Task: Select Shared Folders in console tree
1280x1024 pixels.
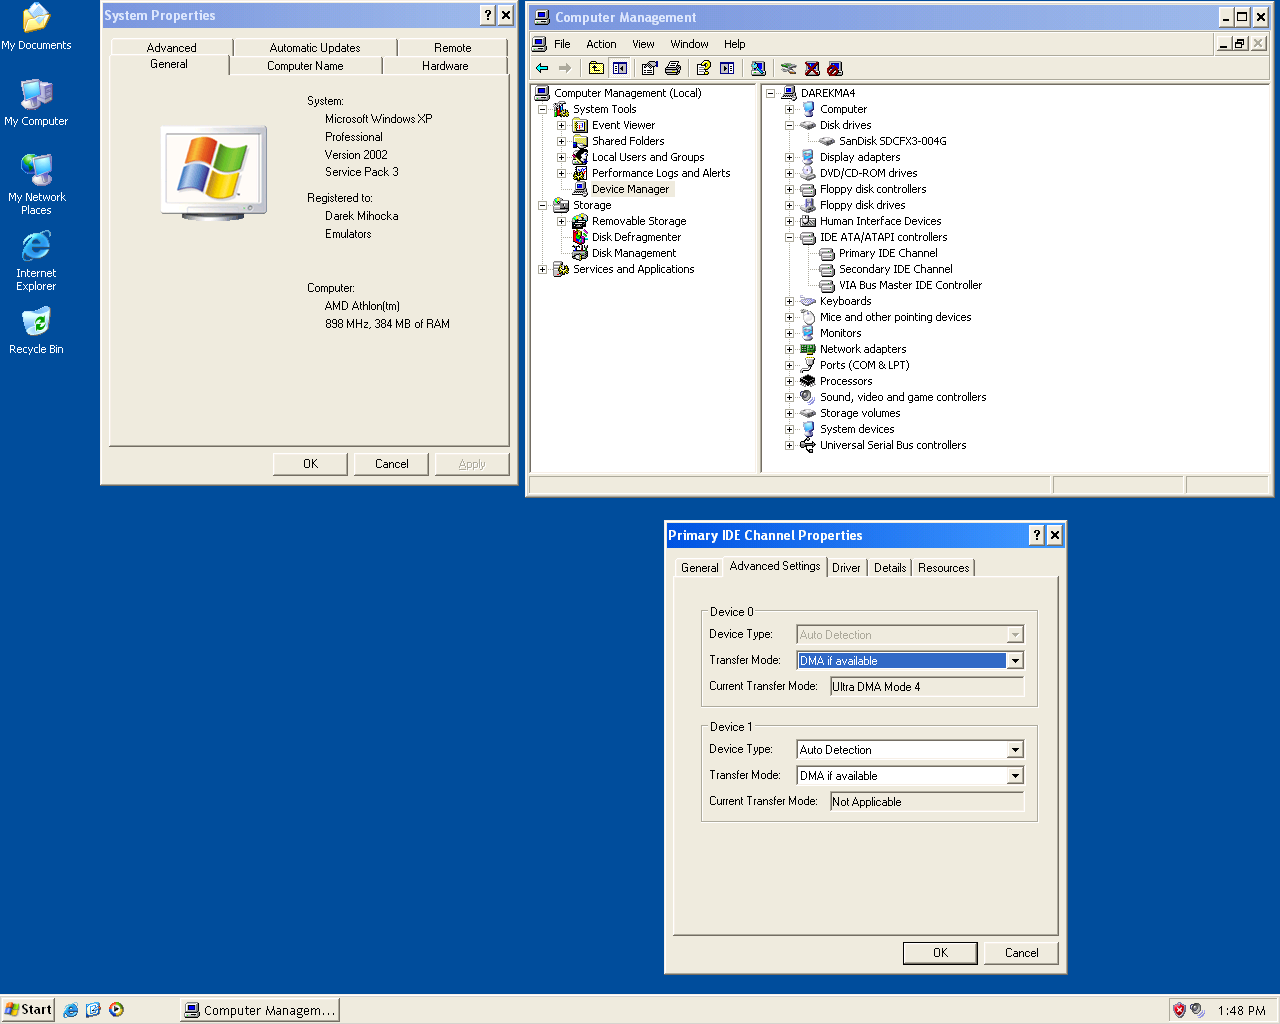Action: tap(627, 141)
